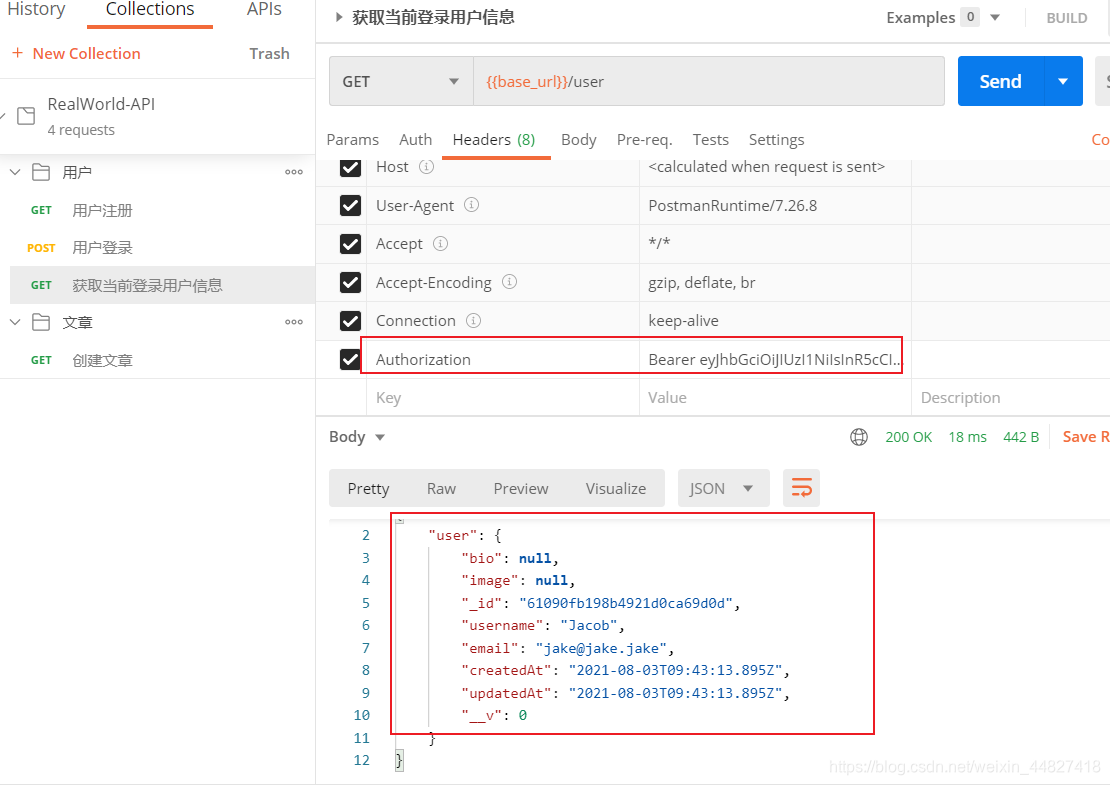The image size is (1110, 785).
Task: Click the new header Value field
Action: (775, 397)
